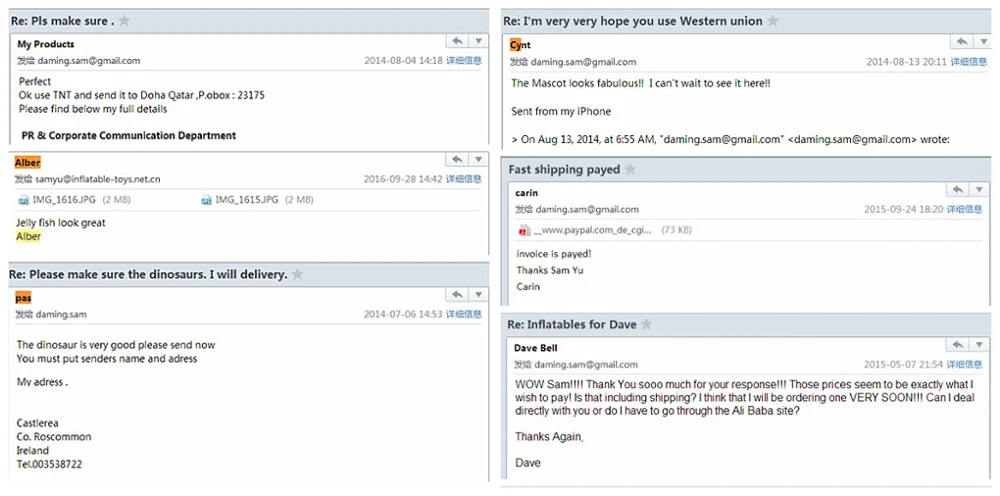Viewport: 1000px width, 496px height.
Task: Reply to Dave Bell's email
Action: (x=957, y=346)
